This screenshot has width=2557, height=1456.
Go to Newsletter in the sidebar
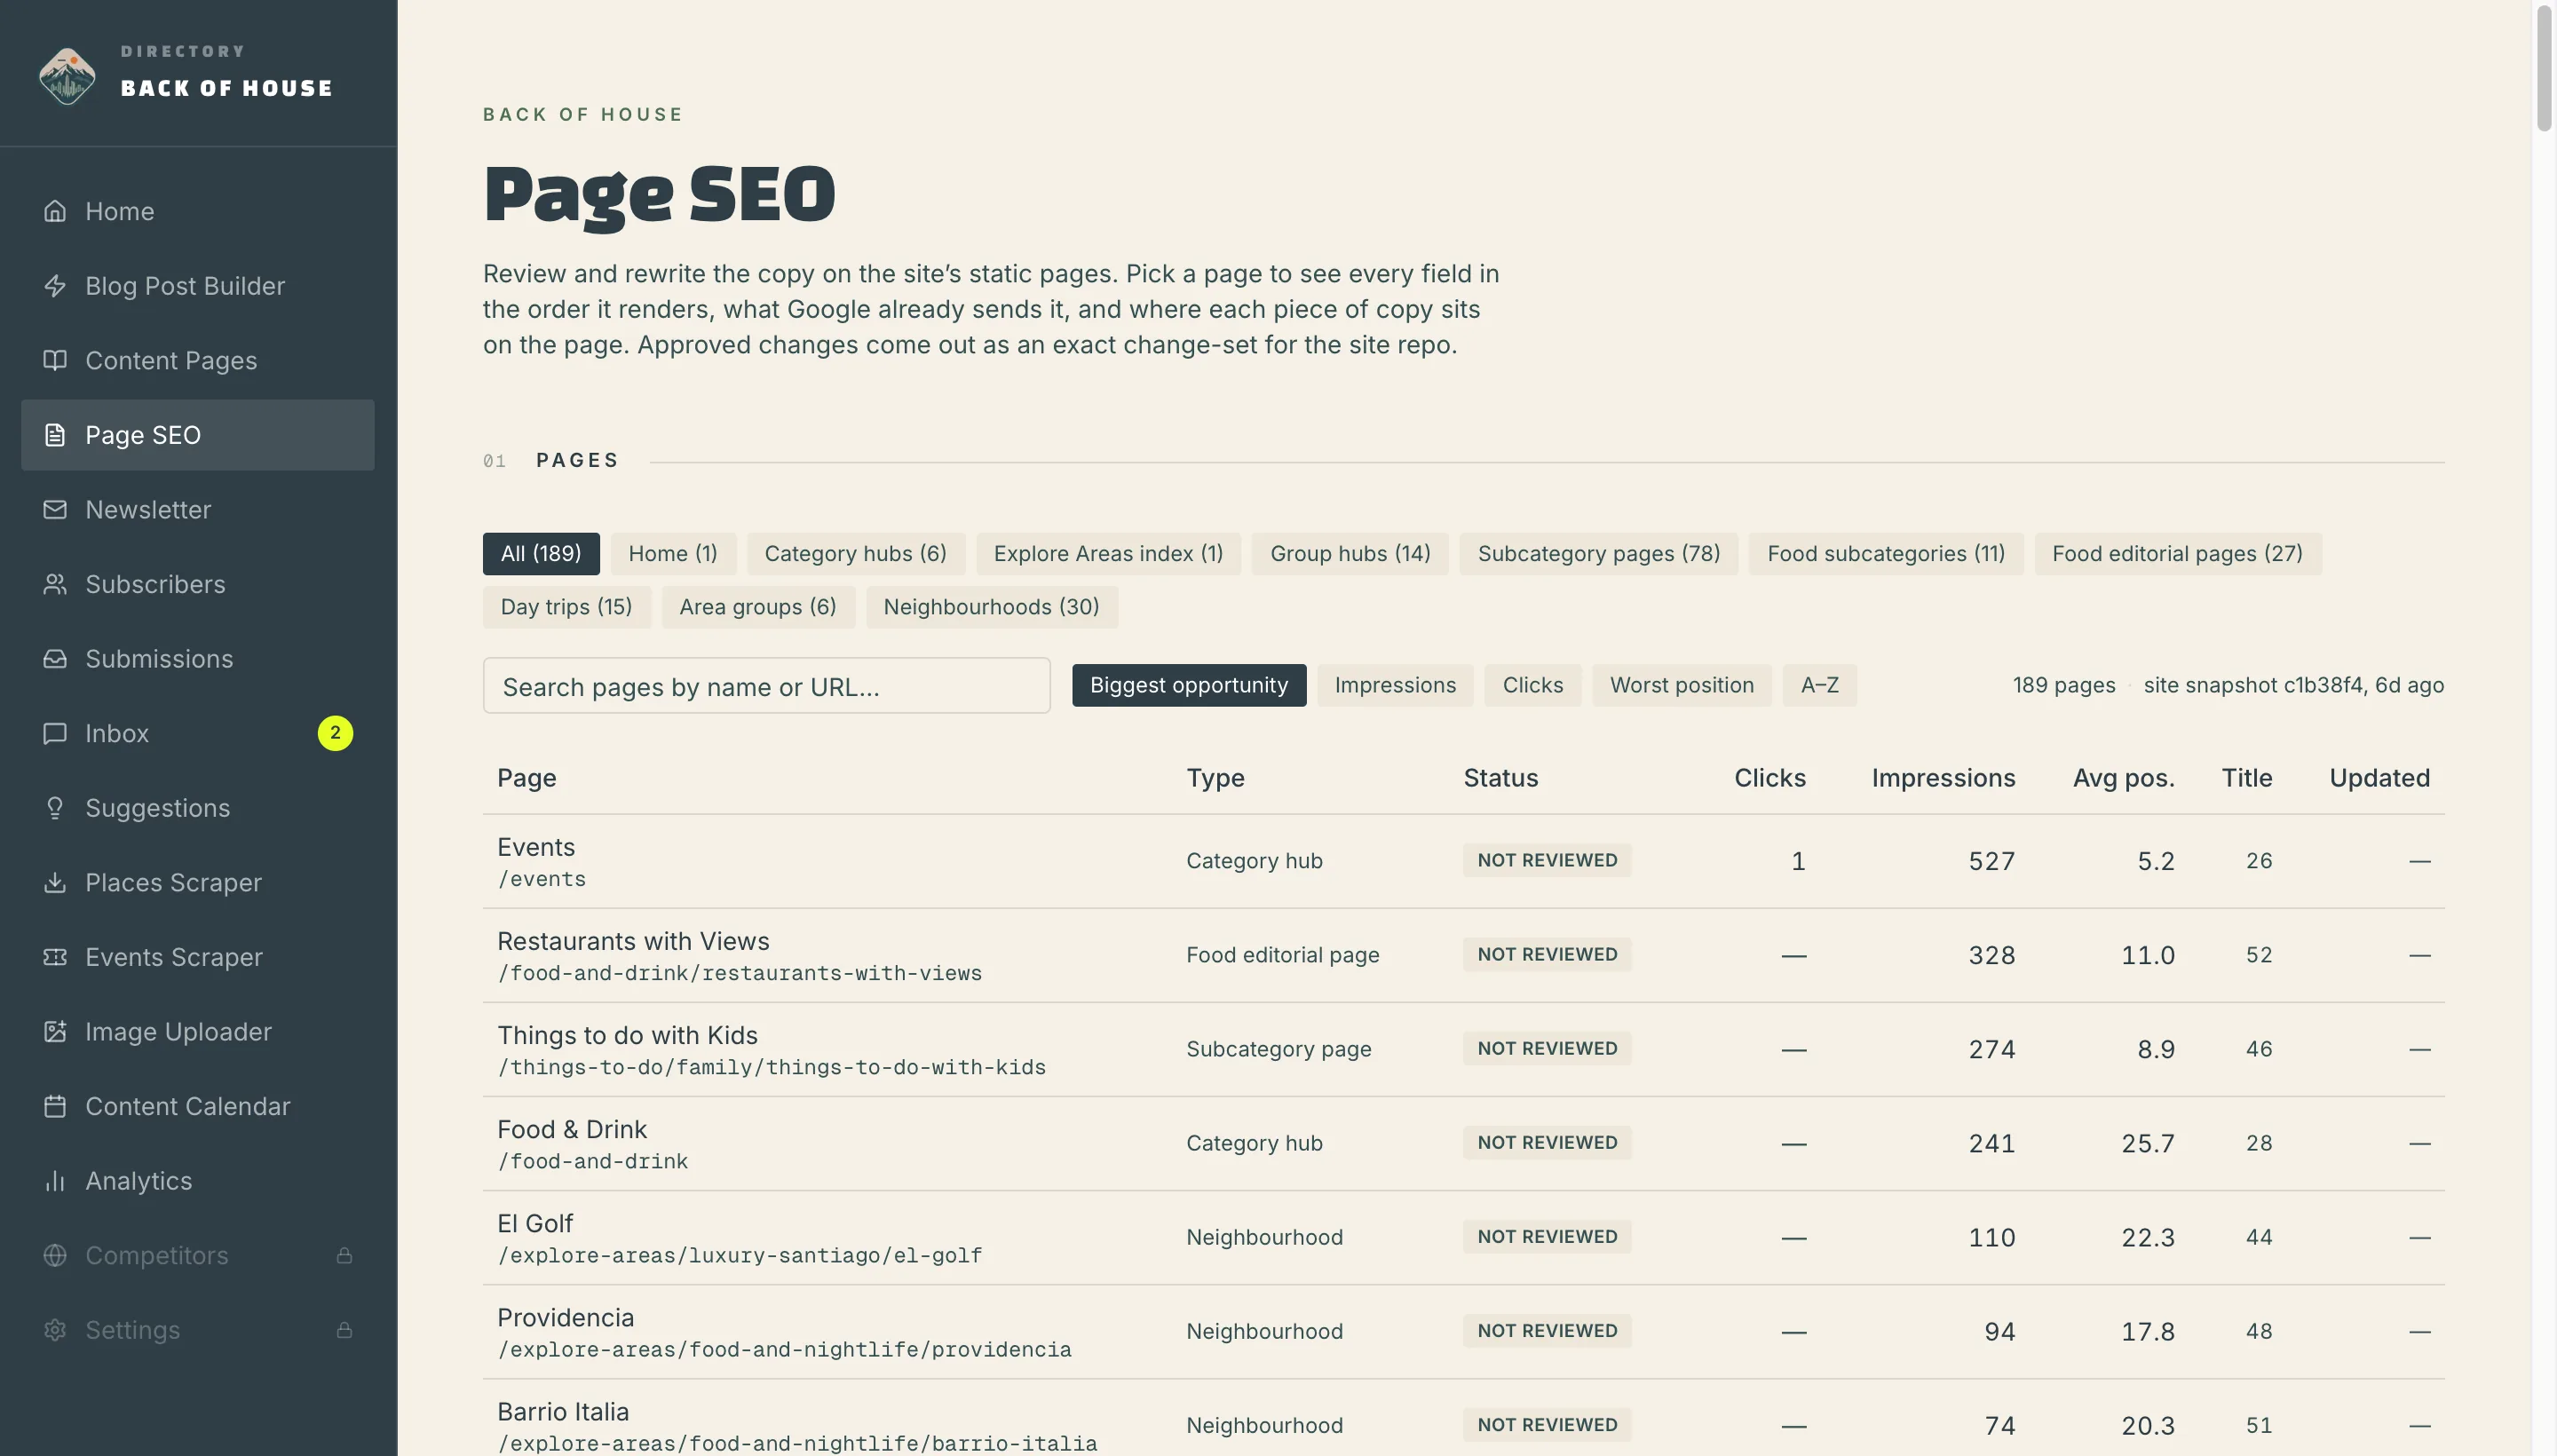[198, 510]
